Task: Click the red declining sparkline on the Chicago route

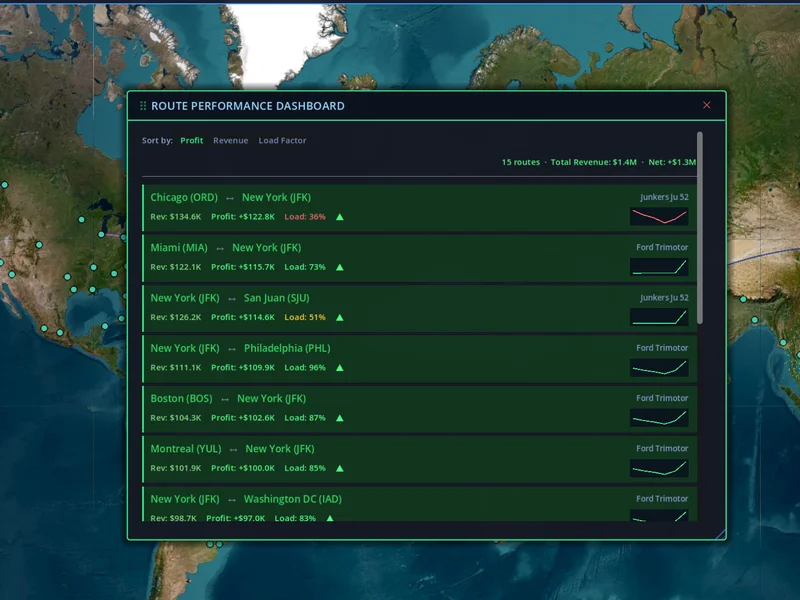Action: click(658, 216)
